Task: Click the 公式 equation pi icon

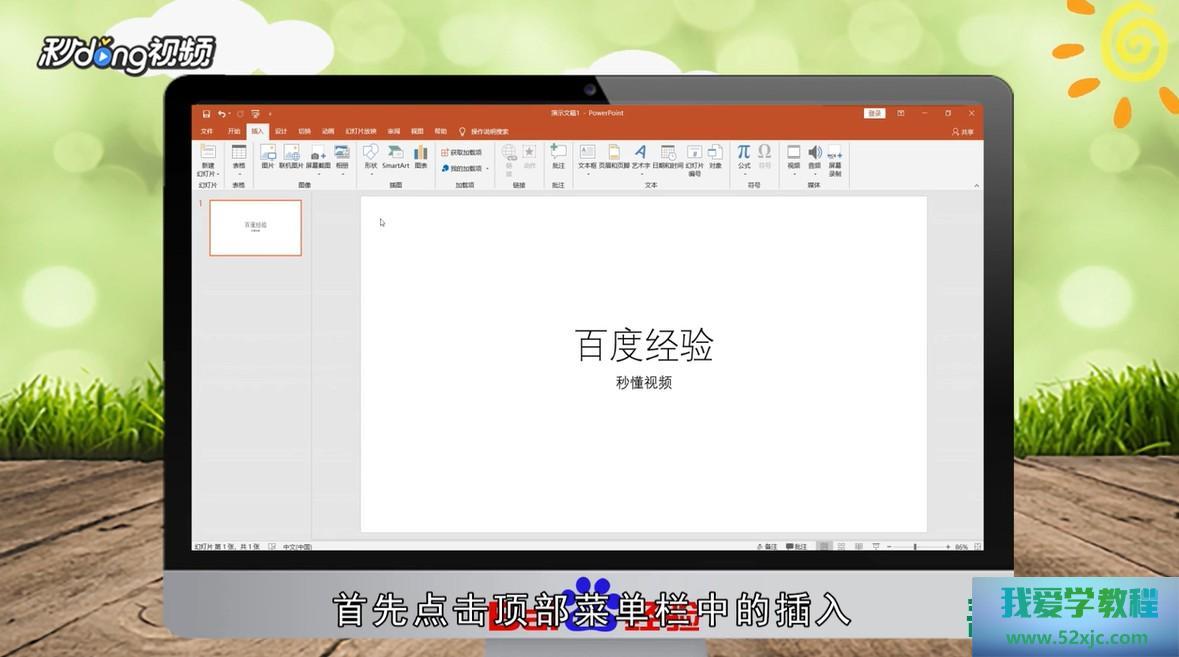Action: click(x=744, y=153)
